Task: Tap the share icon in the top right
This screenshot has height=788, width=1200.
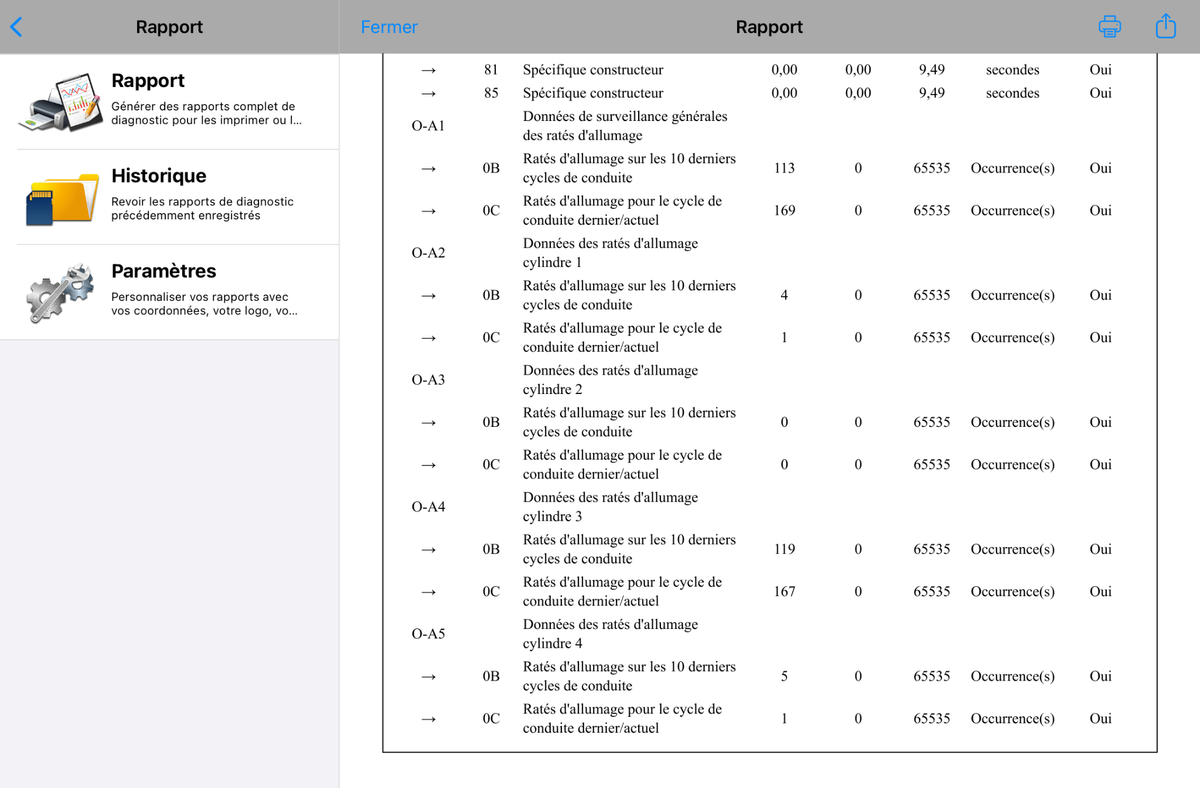Action: 1165,26
